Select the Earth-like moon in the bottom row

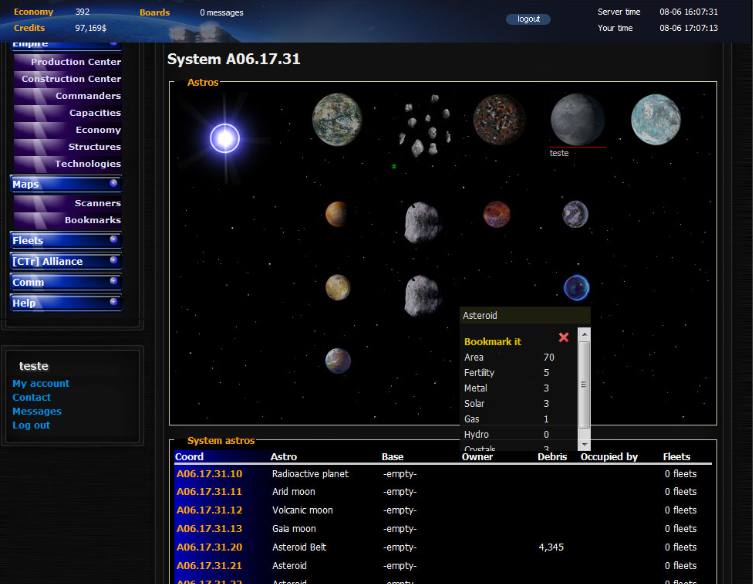pos(338,361)
